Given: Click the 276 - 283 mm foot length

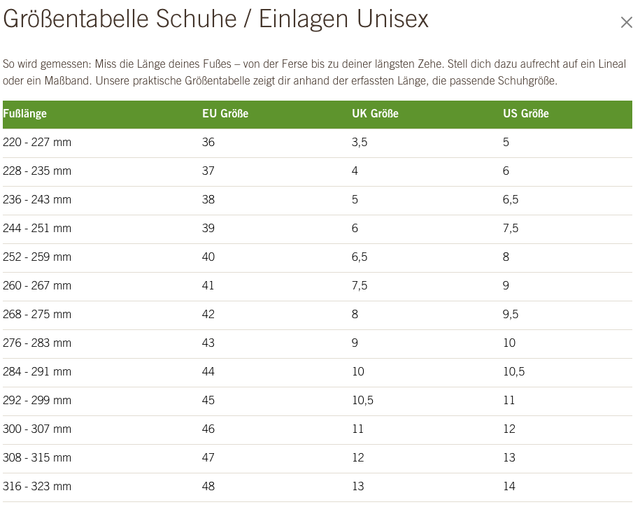Looking at the screenshot, I should tap(37, 343).
